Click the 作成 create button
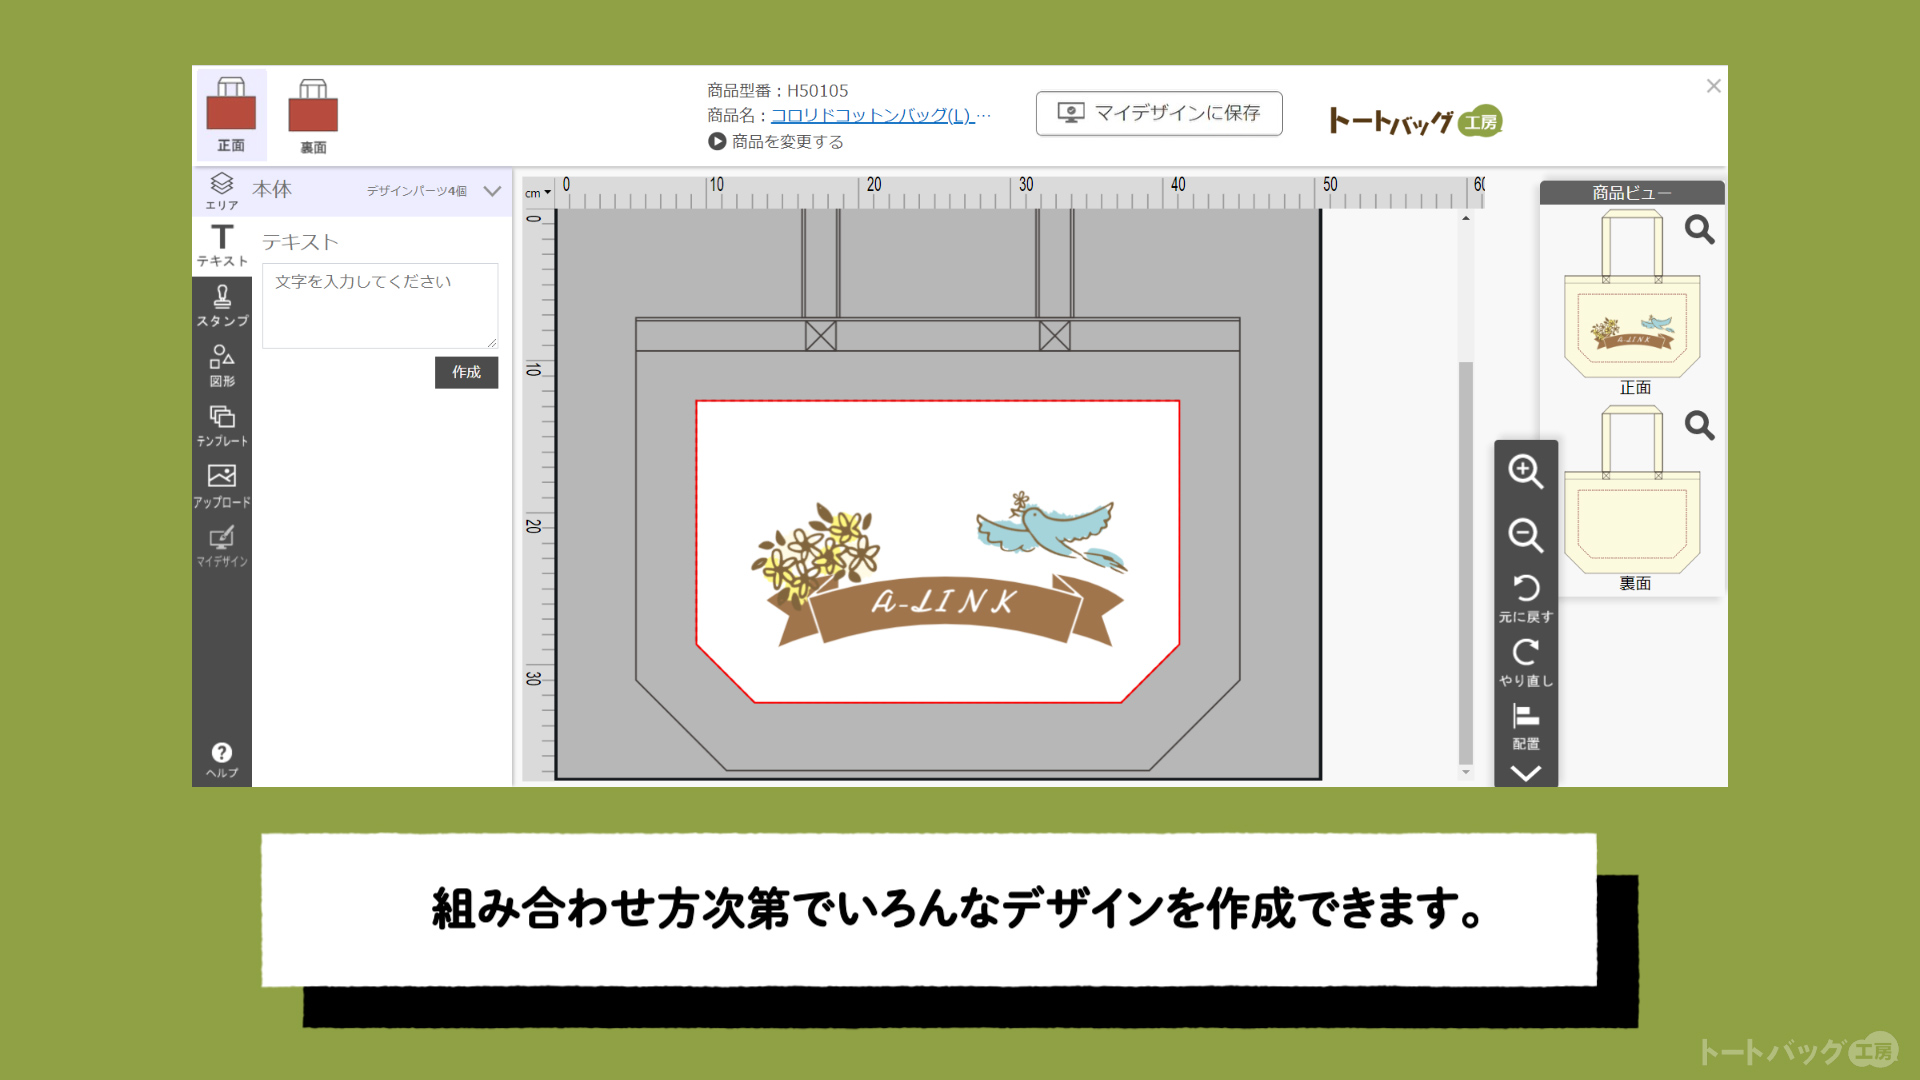Screen dimensions: 1920x1080 coord(466,372)
